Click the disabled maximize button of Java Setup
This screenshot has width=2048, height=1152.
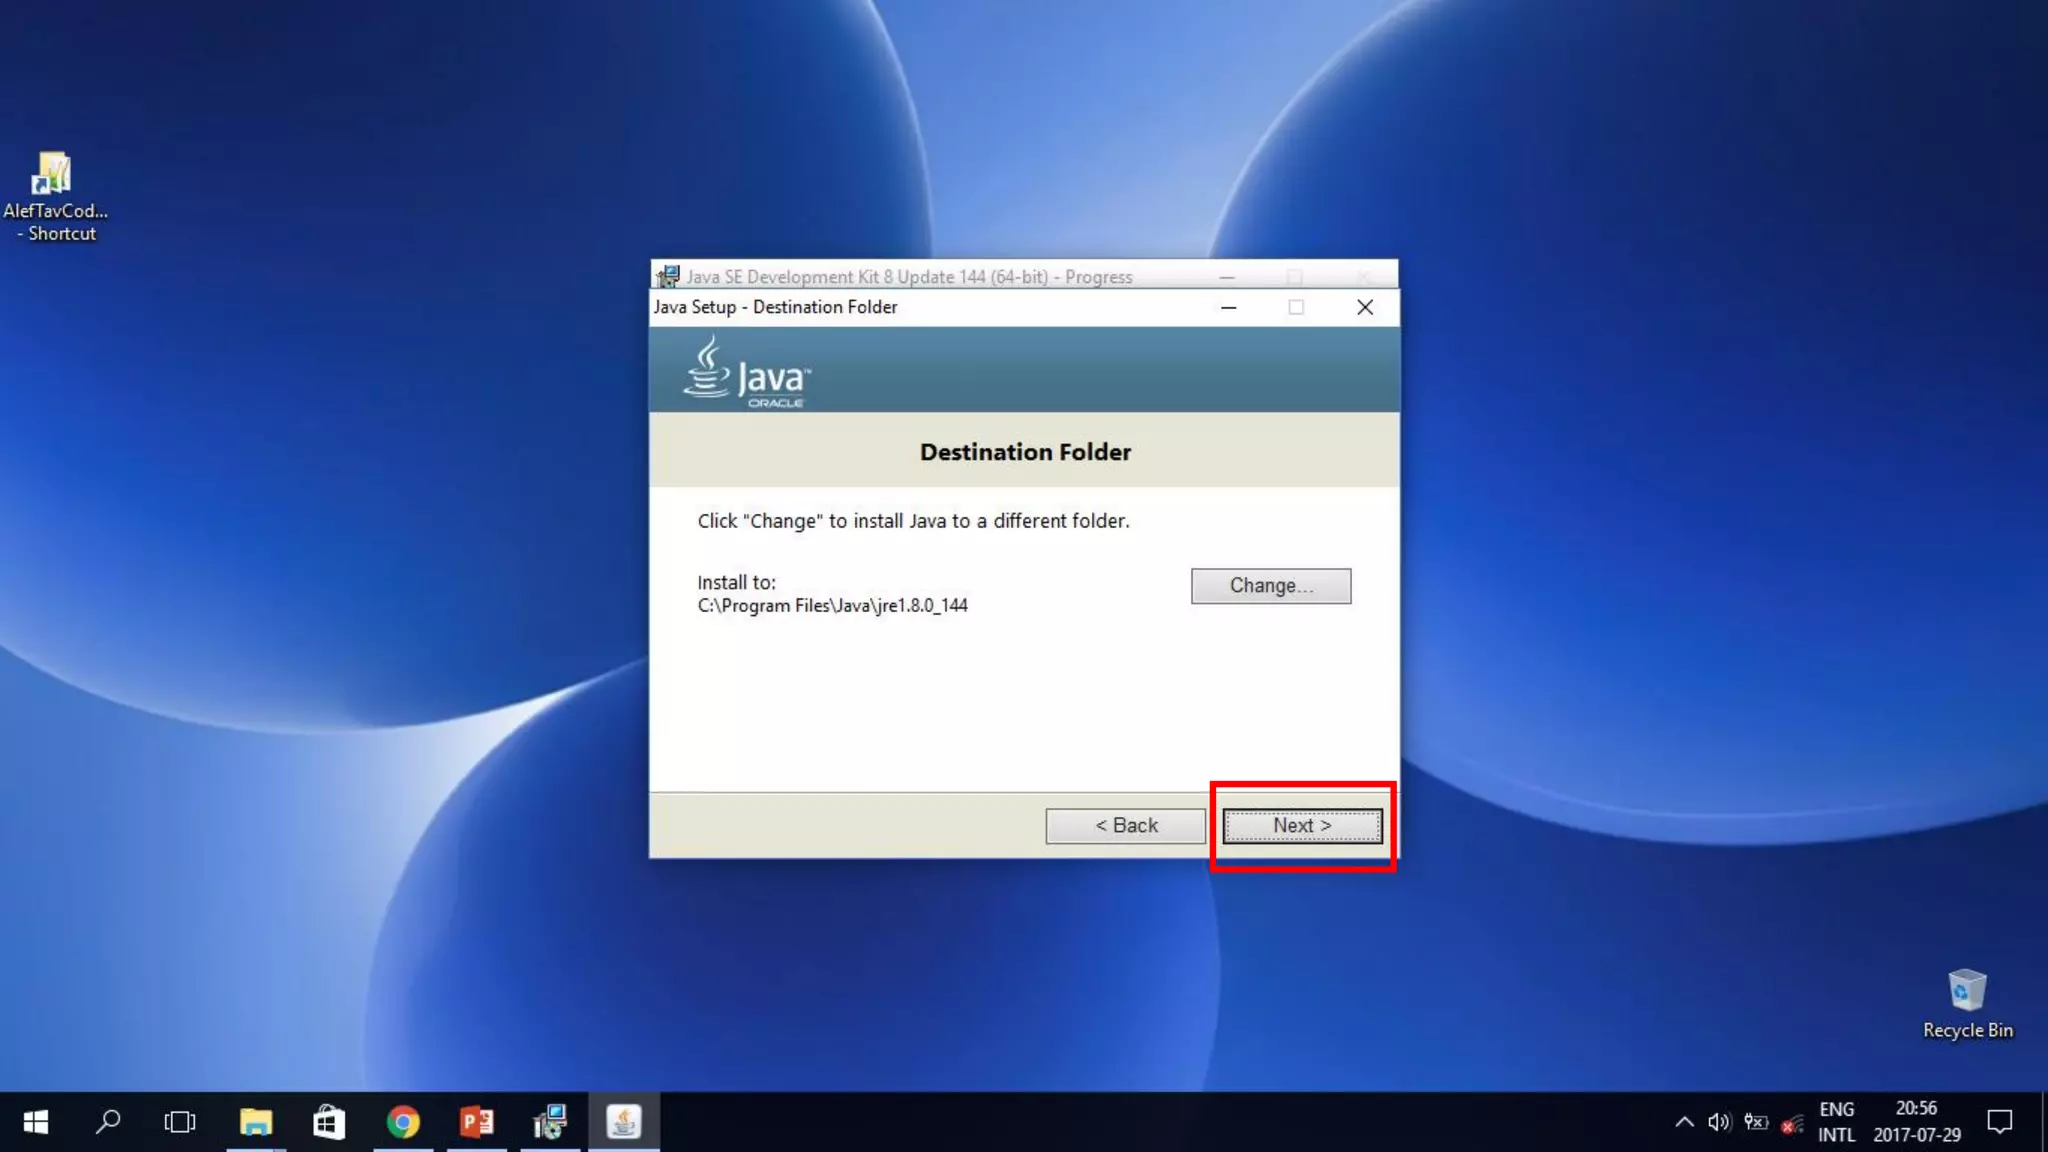[x=1296, y=307]
